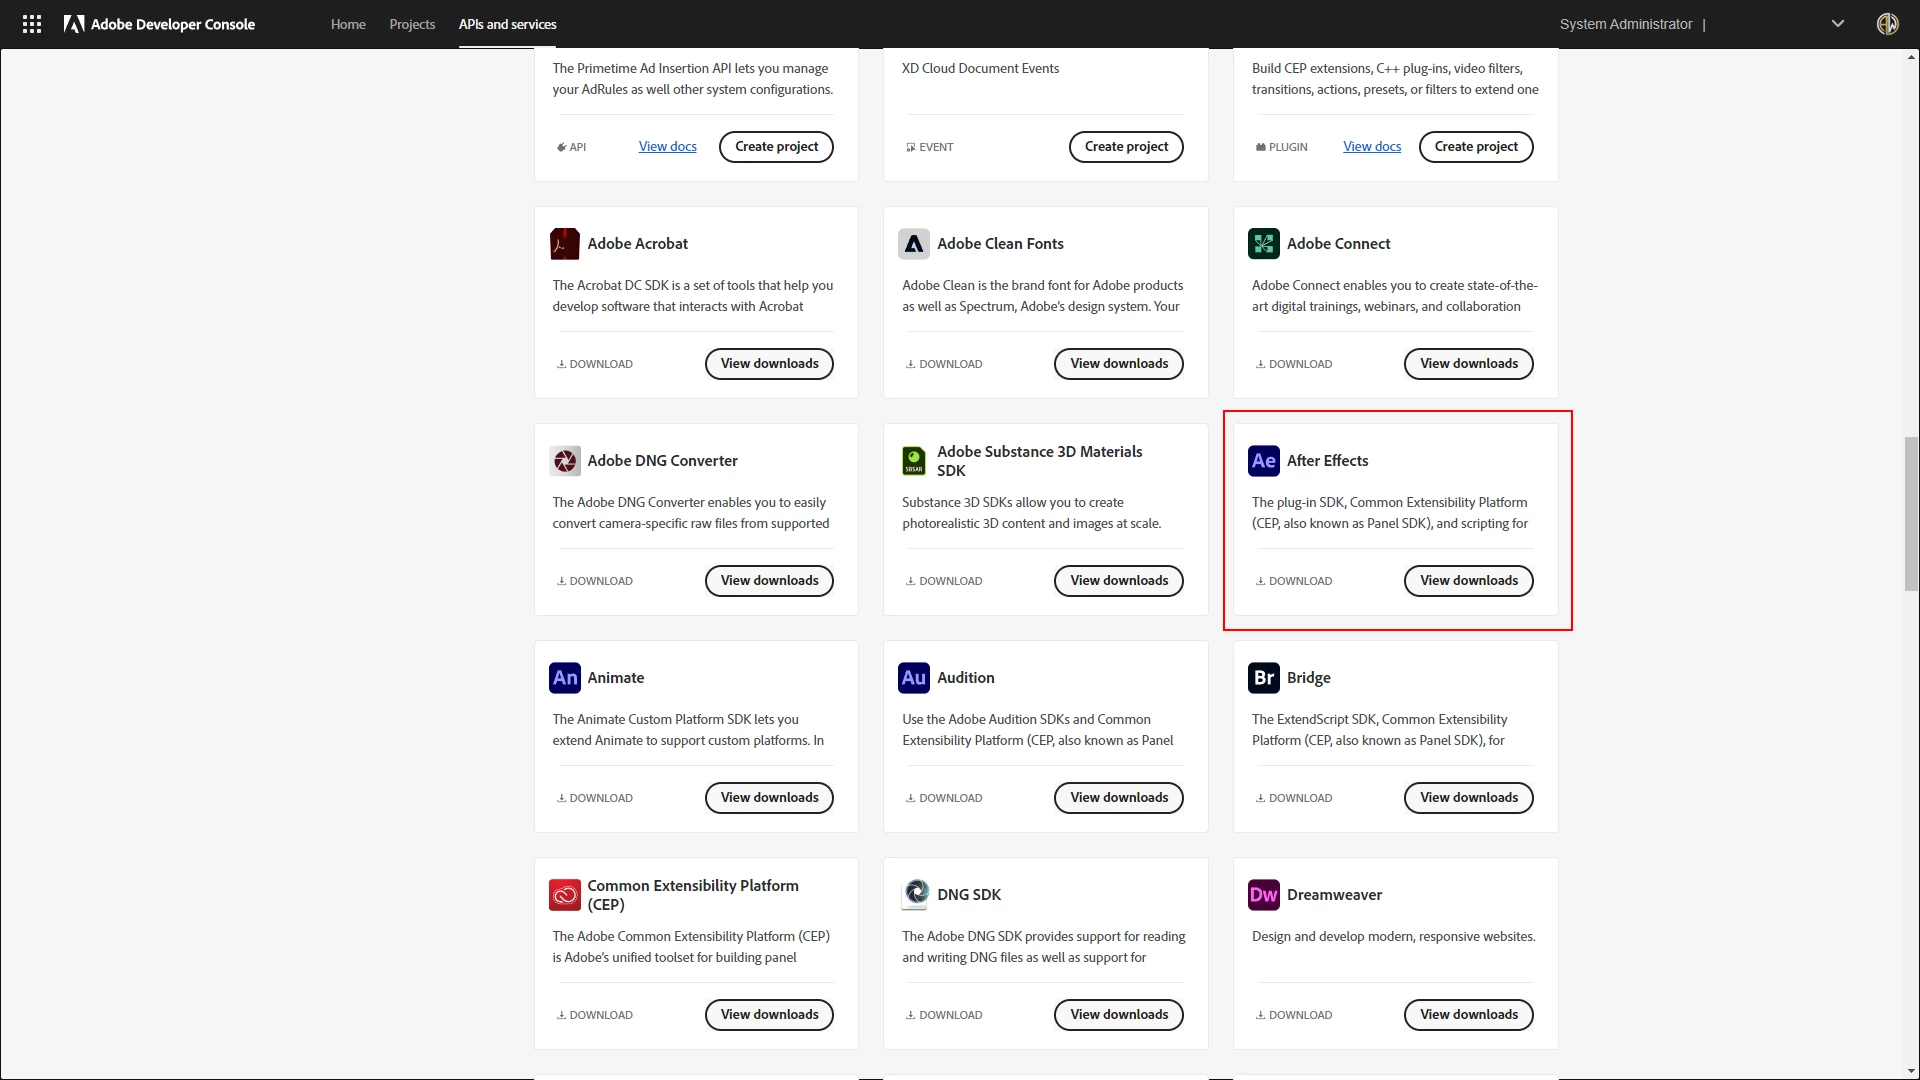Click the Adobe logo in the header
Screen dimensions: 1920x1080
[x=74, y=24]
